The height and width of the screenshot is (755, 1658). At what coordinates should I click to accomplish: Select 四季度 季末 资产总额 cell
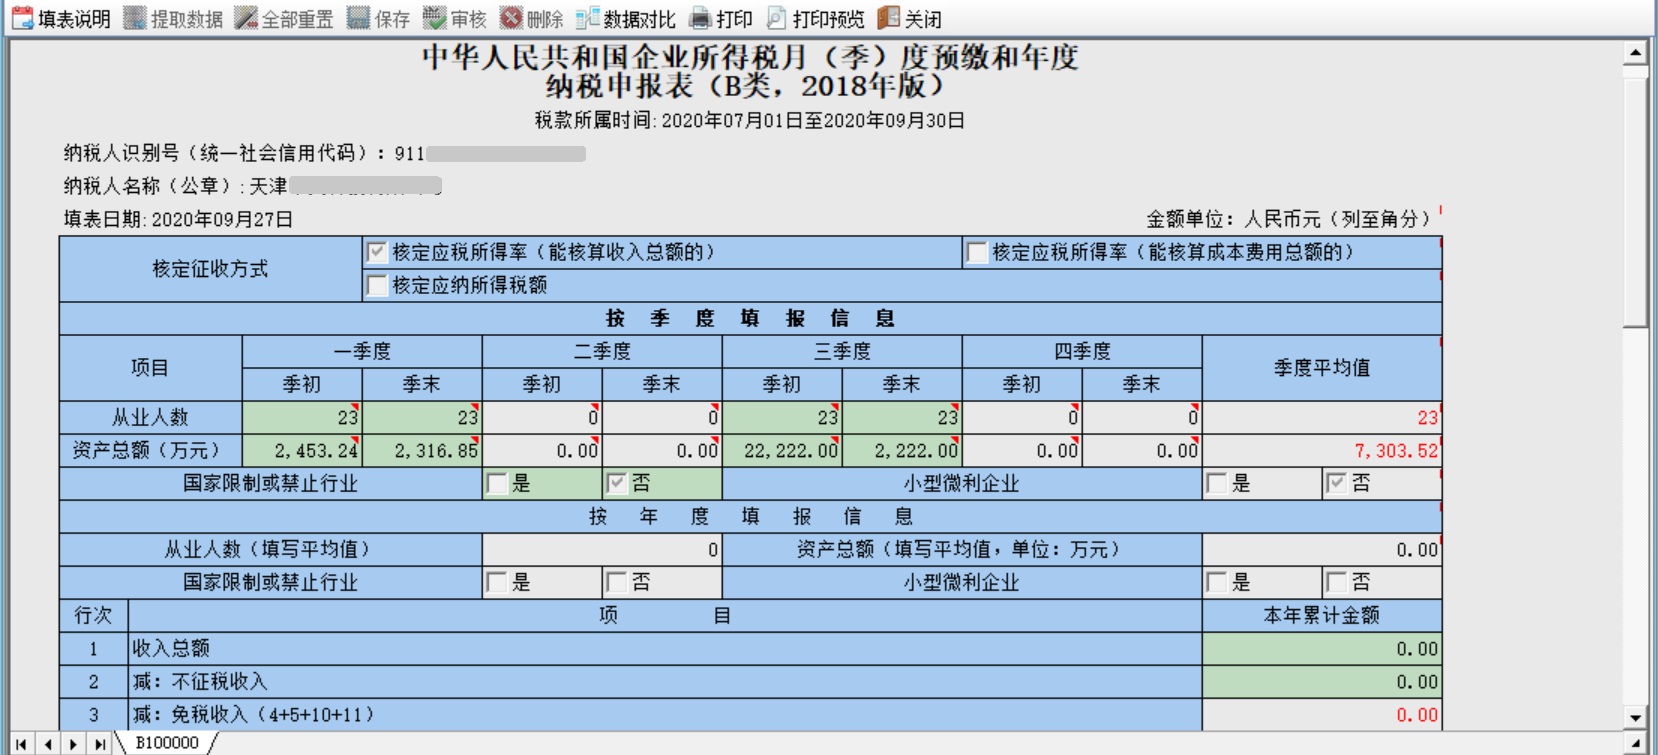1142,450
